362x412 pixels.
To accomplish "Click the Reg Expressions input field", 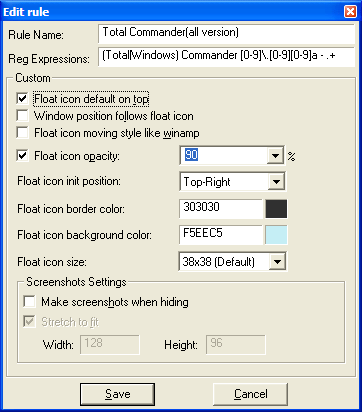I will pyautogui.click(x=226, y=57).
